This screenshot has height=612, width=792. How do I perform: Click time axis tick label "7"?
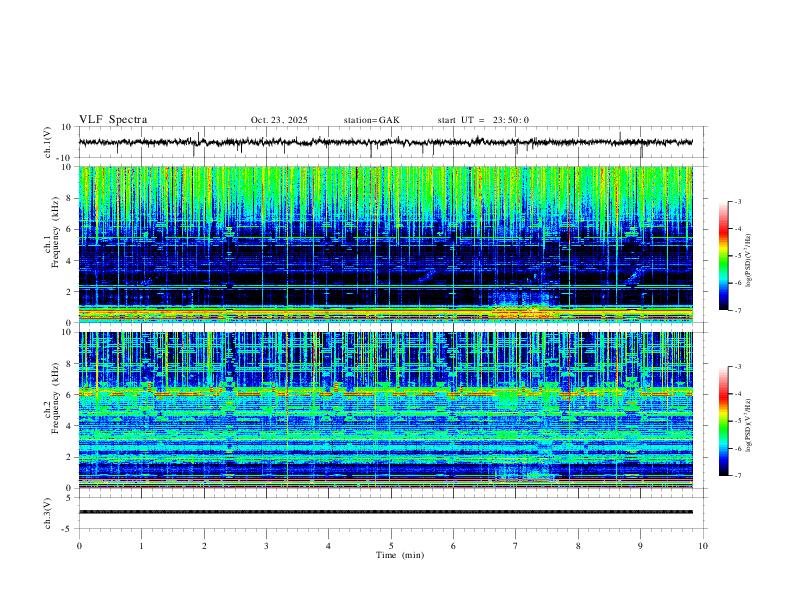click(516, 546)
